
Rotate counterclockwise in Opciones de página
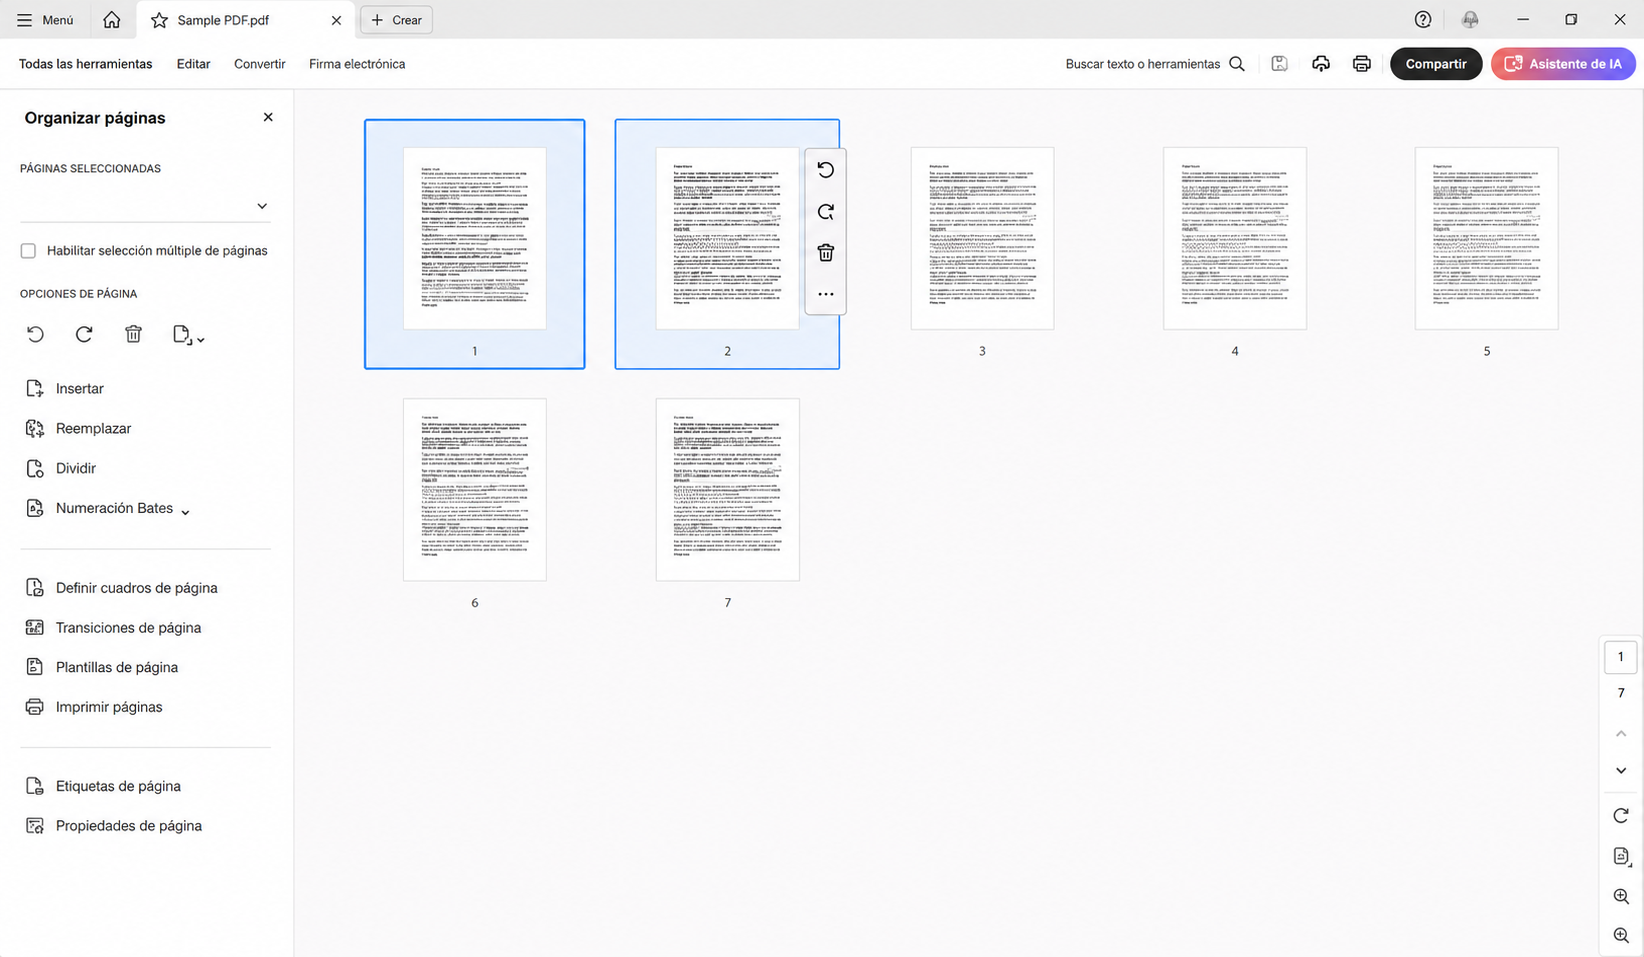35,335
